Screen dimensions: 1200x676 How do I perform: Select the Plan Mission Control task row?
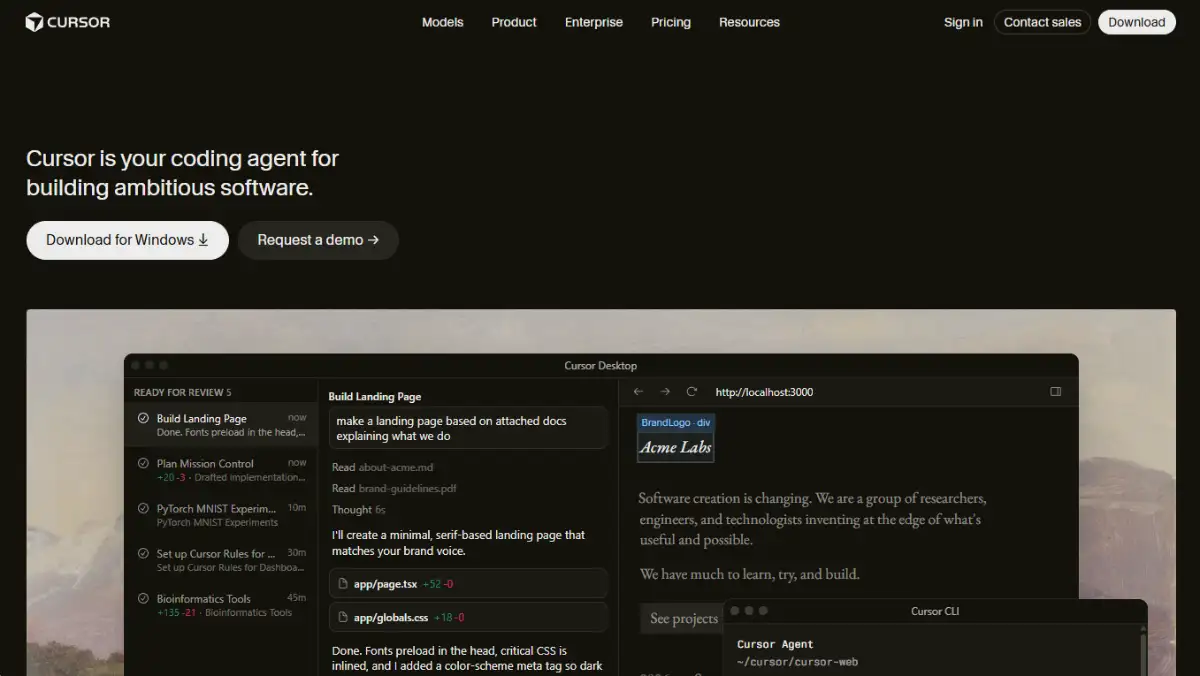tap(221, 470)
